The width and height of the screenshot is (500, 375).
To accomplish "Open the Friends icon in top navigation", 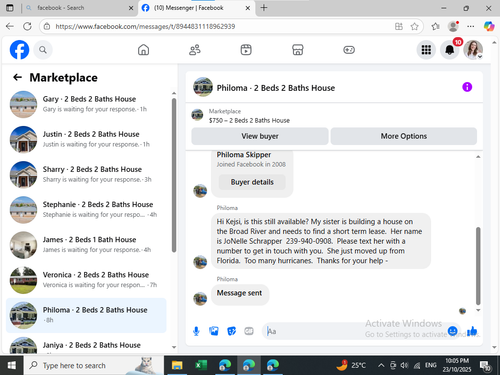I will point(195,50).
